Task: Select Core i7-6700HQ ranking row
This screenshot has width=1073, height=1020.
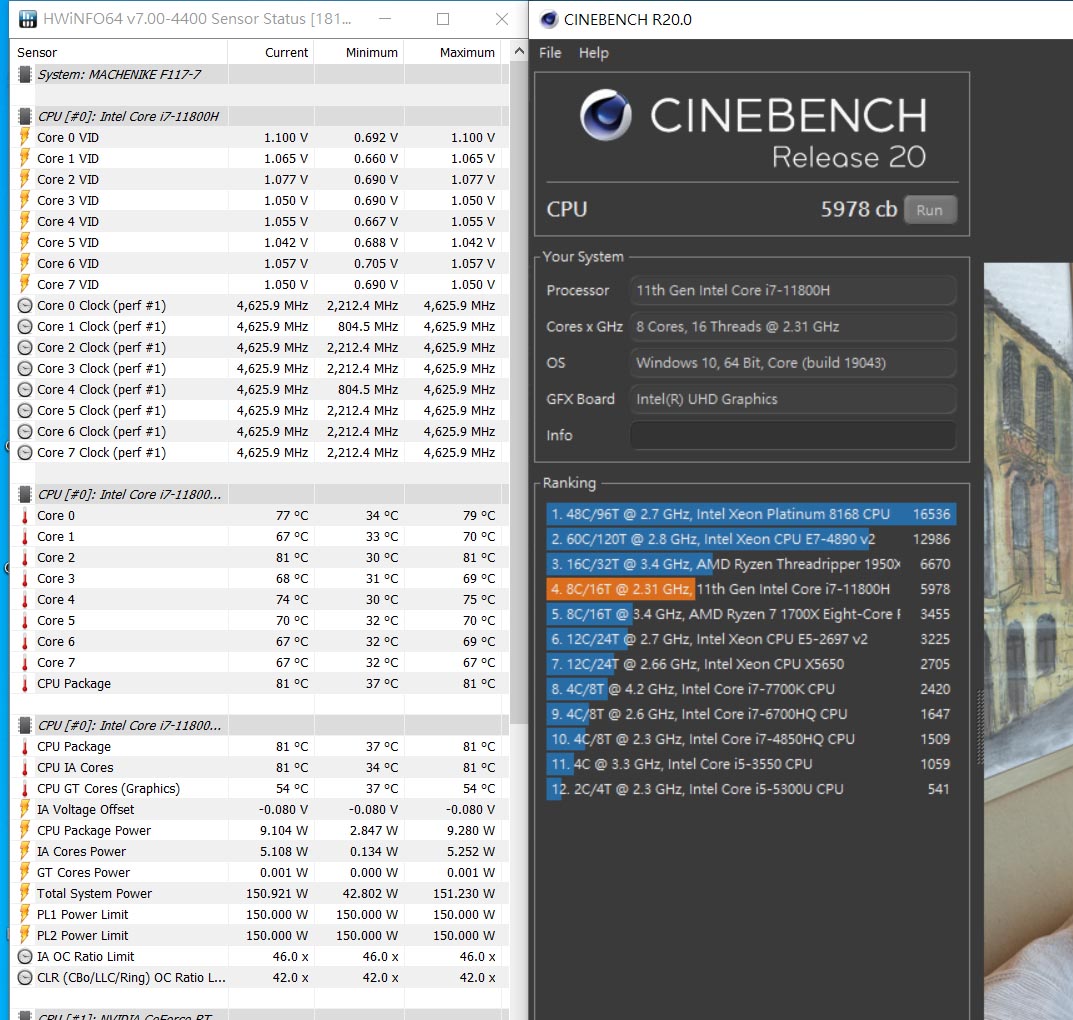Action: pyautogui.click(x=751, y=714)
